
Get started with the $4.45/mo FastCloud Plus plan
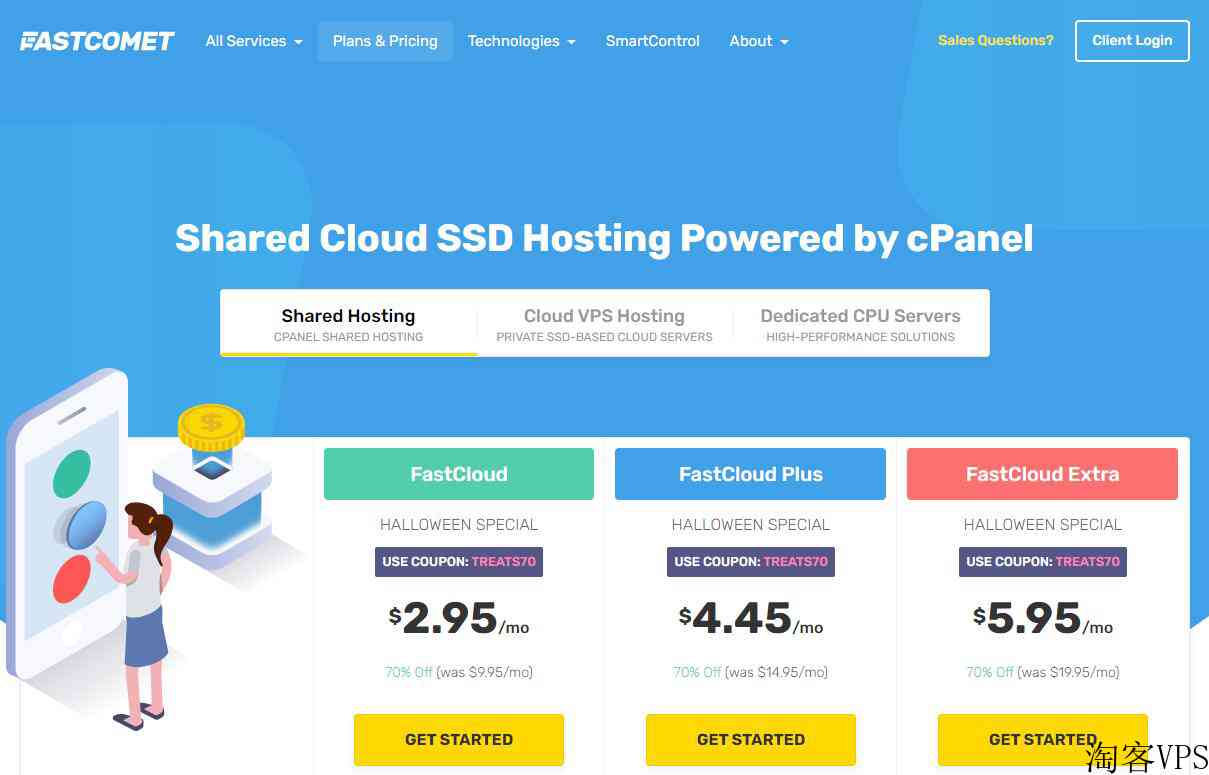[751, 740]
